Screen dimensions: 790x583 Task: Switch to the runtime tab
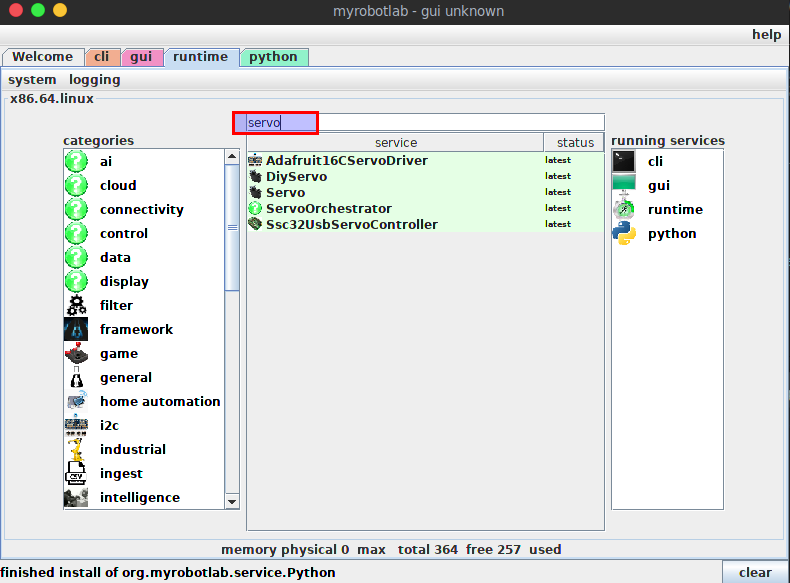(x=201, y=57)
